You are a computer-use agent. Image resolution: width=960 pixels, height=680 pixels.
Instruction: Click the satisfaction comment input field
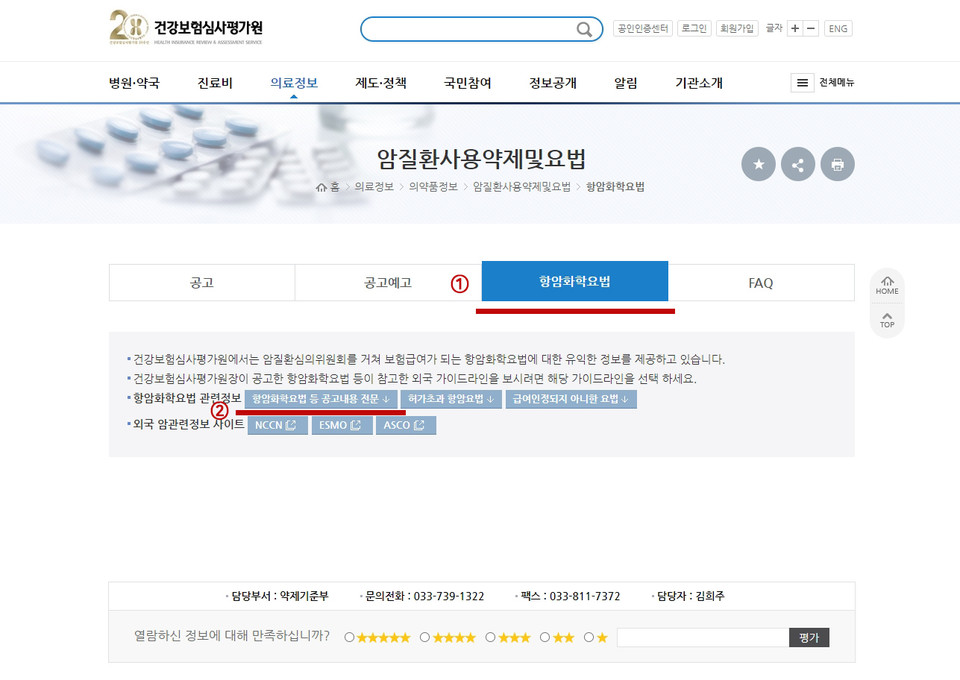(703, 637)
